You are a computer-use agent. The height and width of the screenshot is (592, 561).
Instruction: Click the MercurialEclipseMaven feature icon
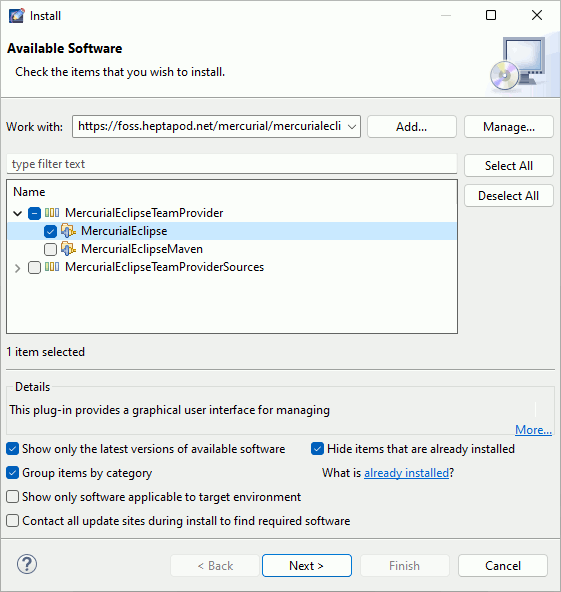(68, 249)
